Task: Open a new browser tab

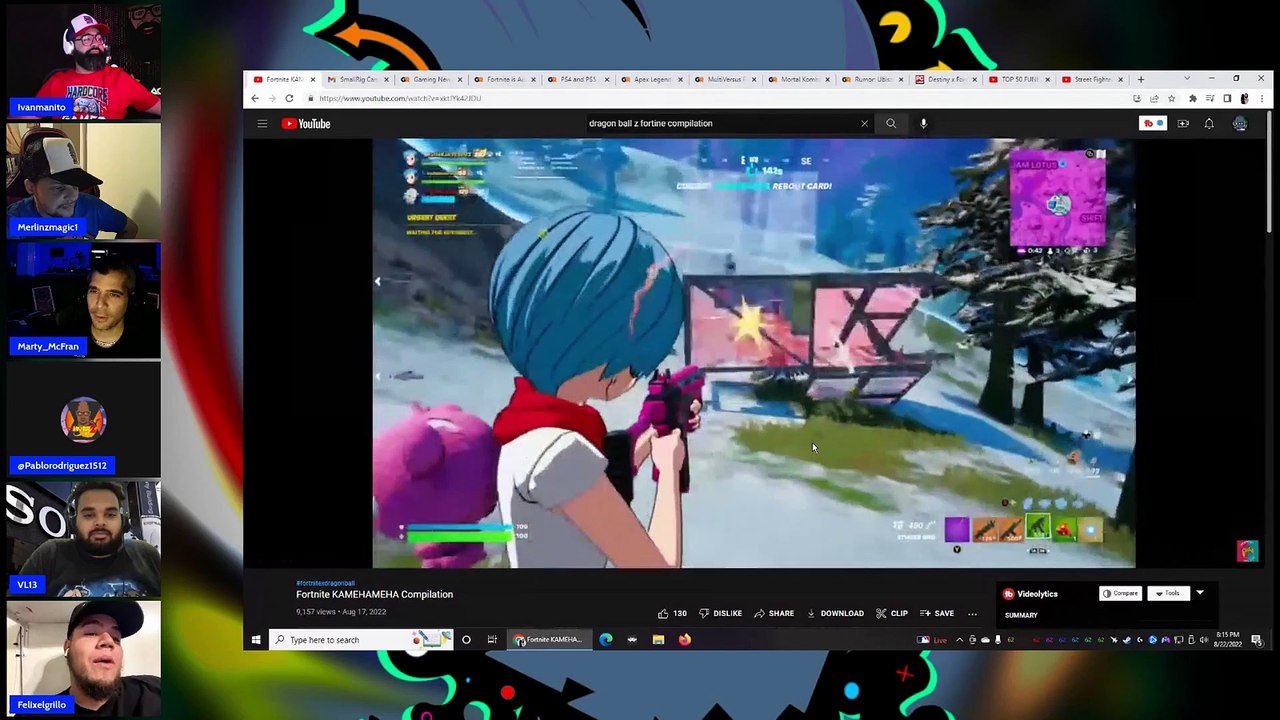Action: click(1141, 79)
